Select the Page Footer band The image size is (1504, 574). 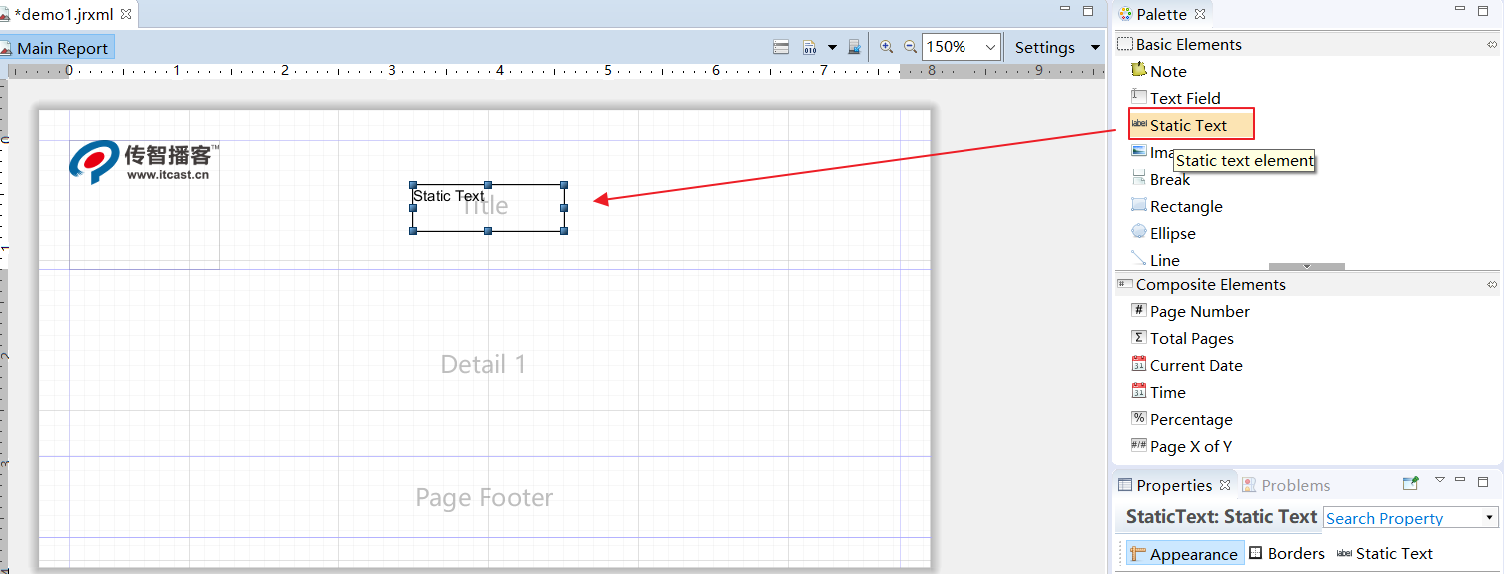point(484,497)
